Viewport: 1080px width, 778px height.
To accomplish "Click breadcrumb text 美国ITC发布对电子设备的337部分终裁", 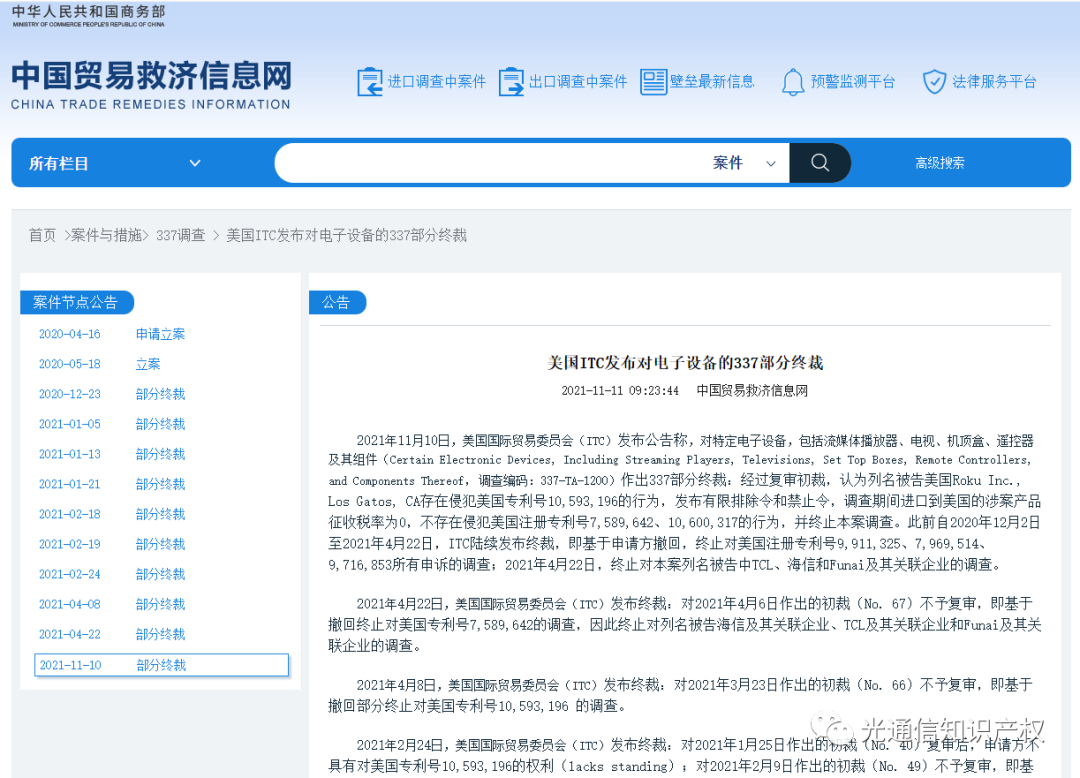I will (346, 235).
